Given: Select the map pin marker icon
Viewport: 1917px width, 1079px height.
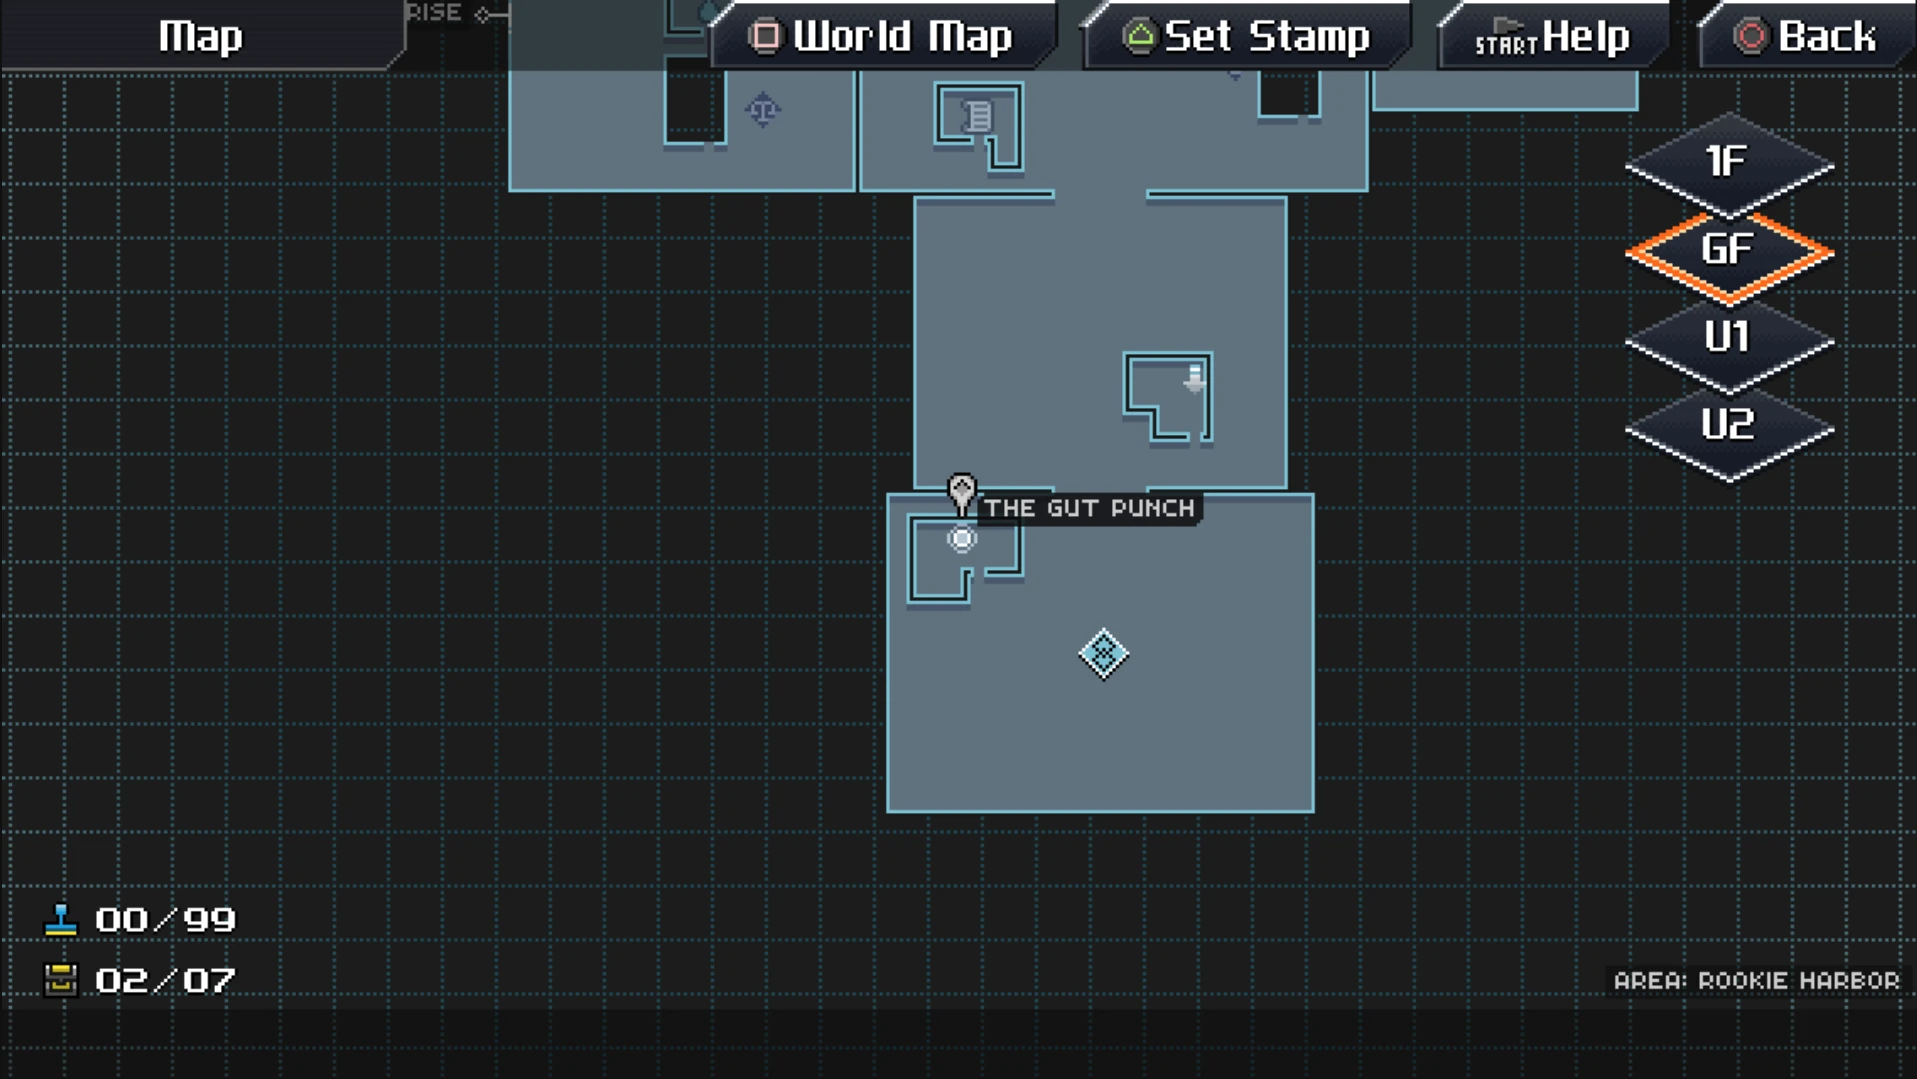Looking at the screenshot, I should [x=961, y=494].
